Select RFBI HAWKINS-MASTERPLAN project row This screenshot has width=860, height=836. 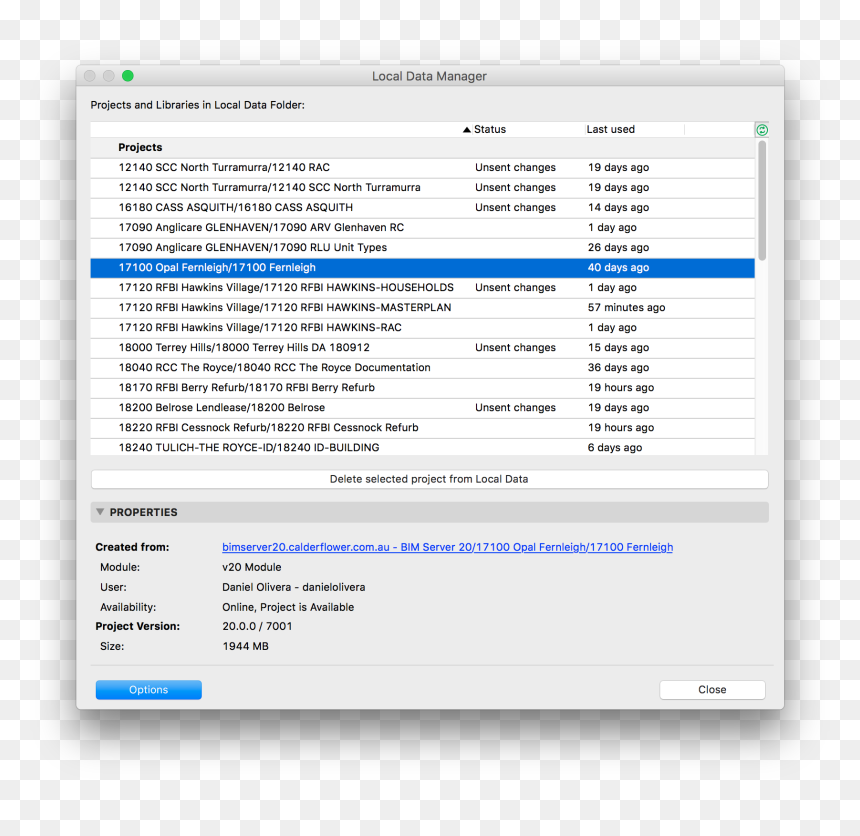click(422, 308)
